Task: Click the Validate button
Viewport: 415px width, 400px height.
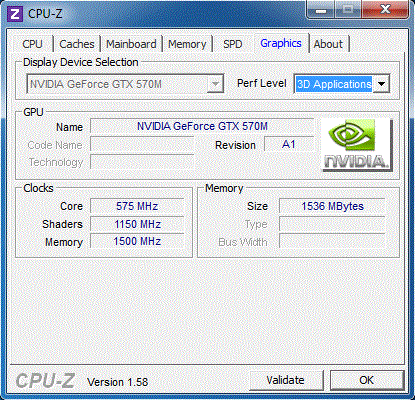Action: point(286,380)
